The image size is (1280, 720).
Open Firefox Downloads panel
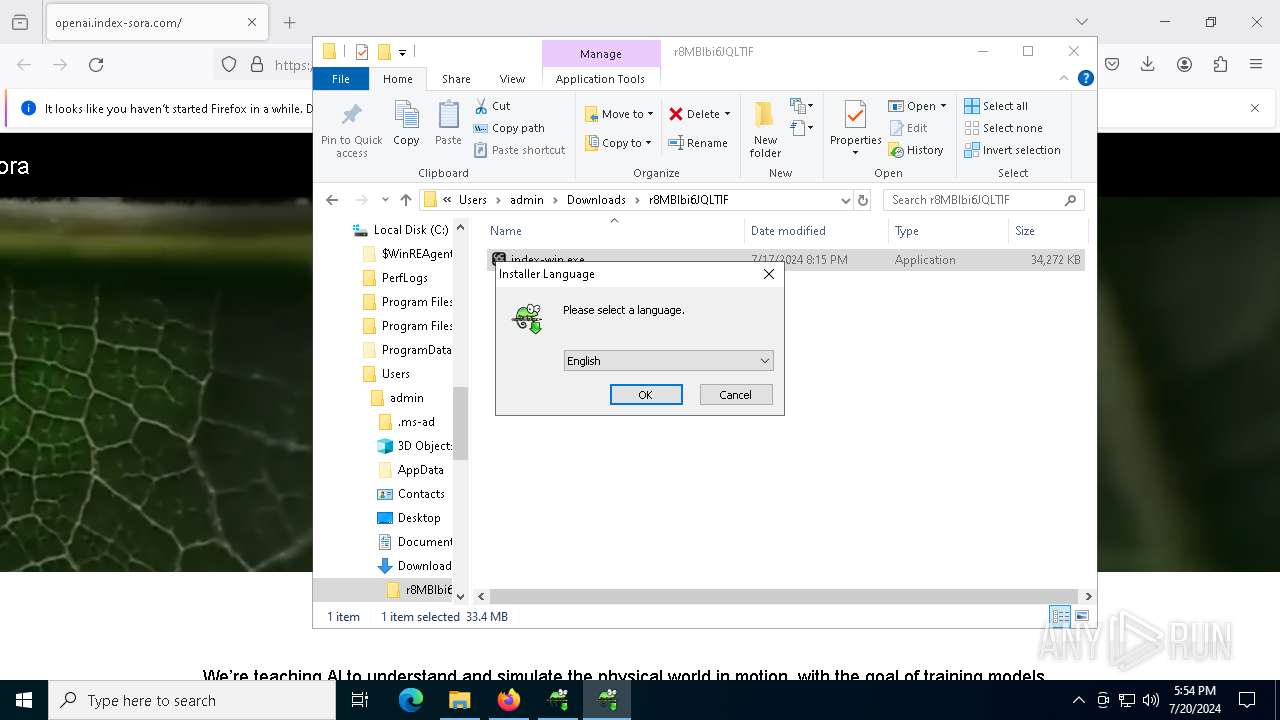click(x=1148, y=65)
